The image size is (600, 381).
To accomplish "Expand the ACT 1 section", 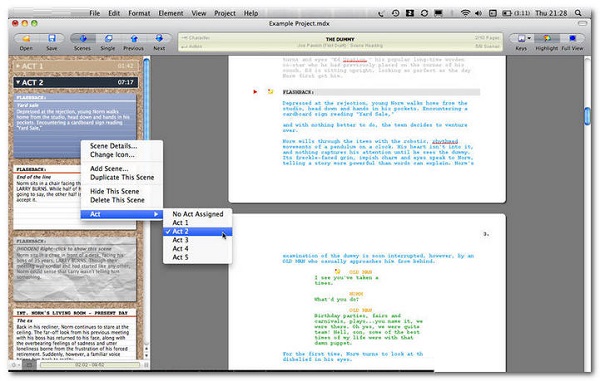I will (18, 66).
